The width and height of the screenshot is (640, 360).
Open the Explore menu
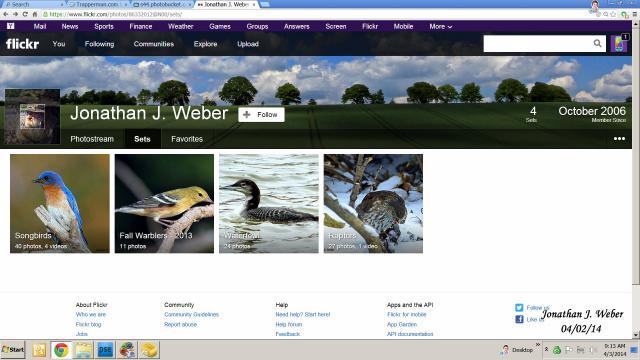pos(205,44)
